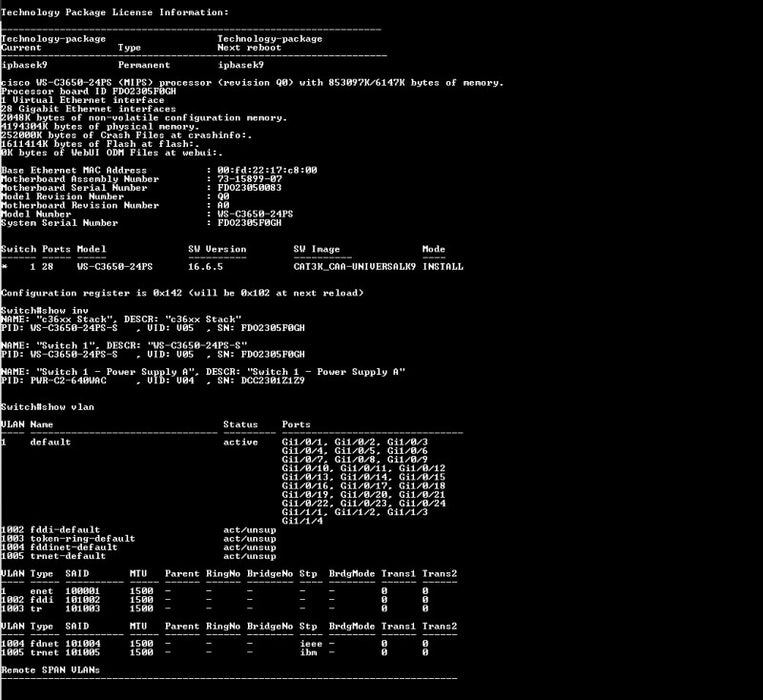
Task: Click the SAID value 101002
Action: pyautogui.click(x=83, y=600)
